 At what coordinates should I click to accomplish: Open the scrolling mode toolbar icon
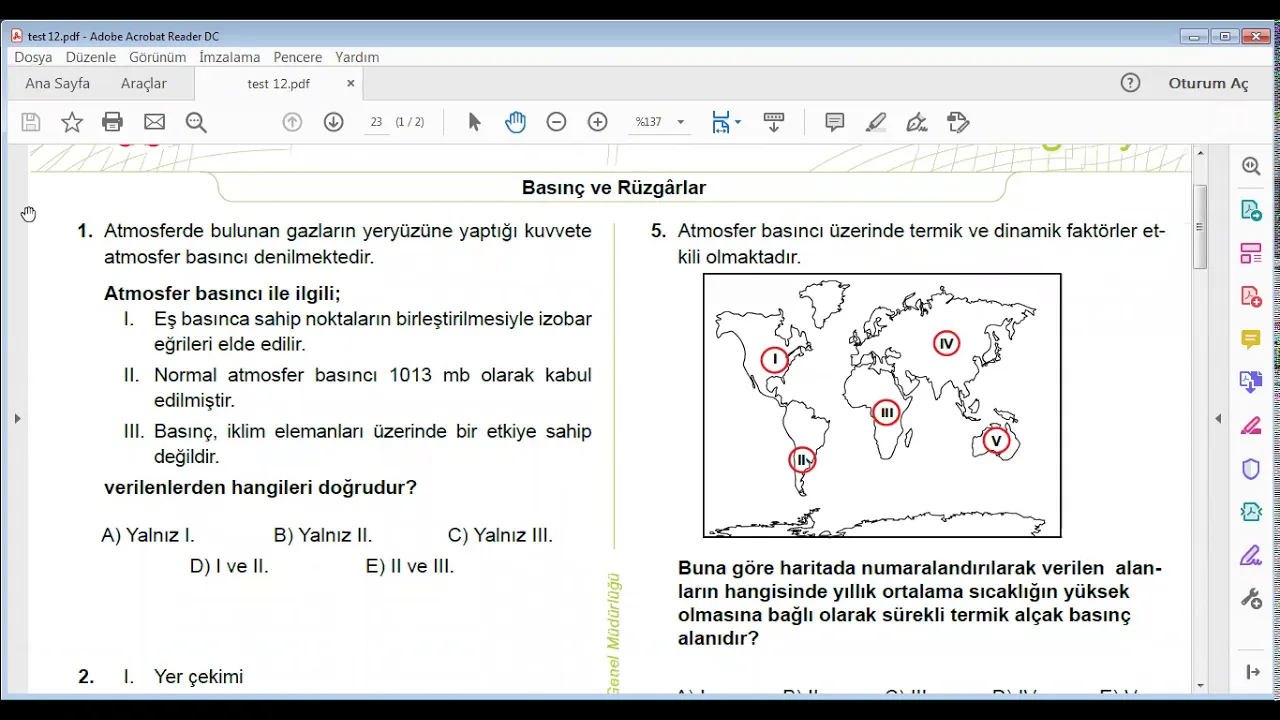(774, 122)
